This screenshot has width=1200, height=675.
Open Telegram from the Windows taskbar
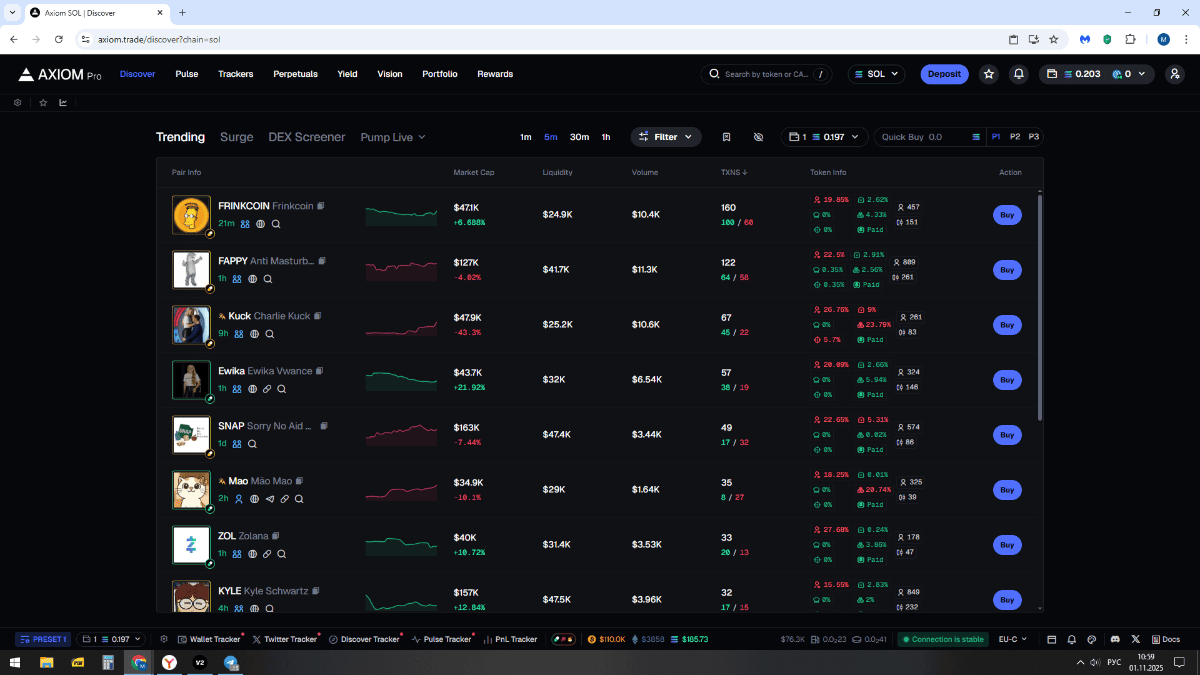pyautogui.click(x=231, y=663)
